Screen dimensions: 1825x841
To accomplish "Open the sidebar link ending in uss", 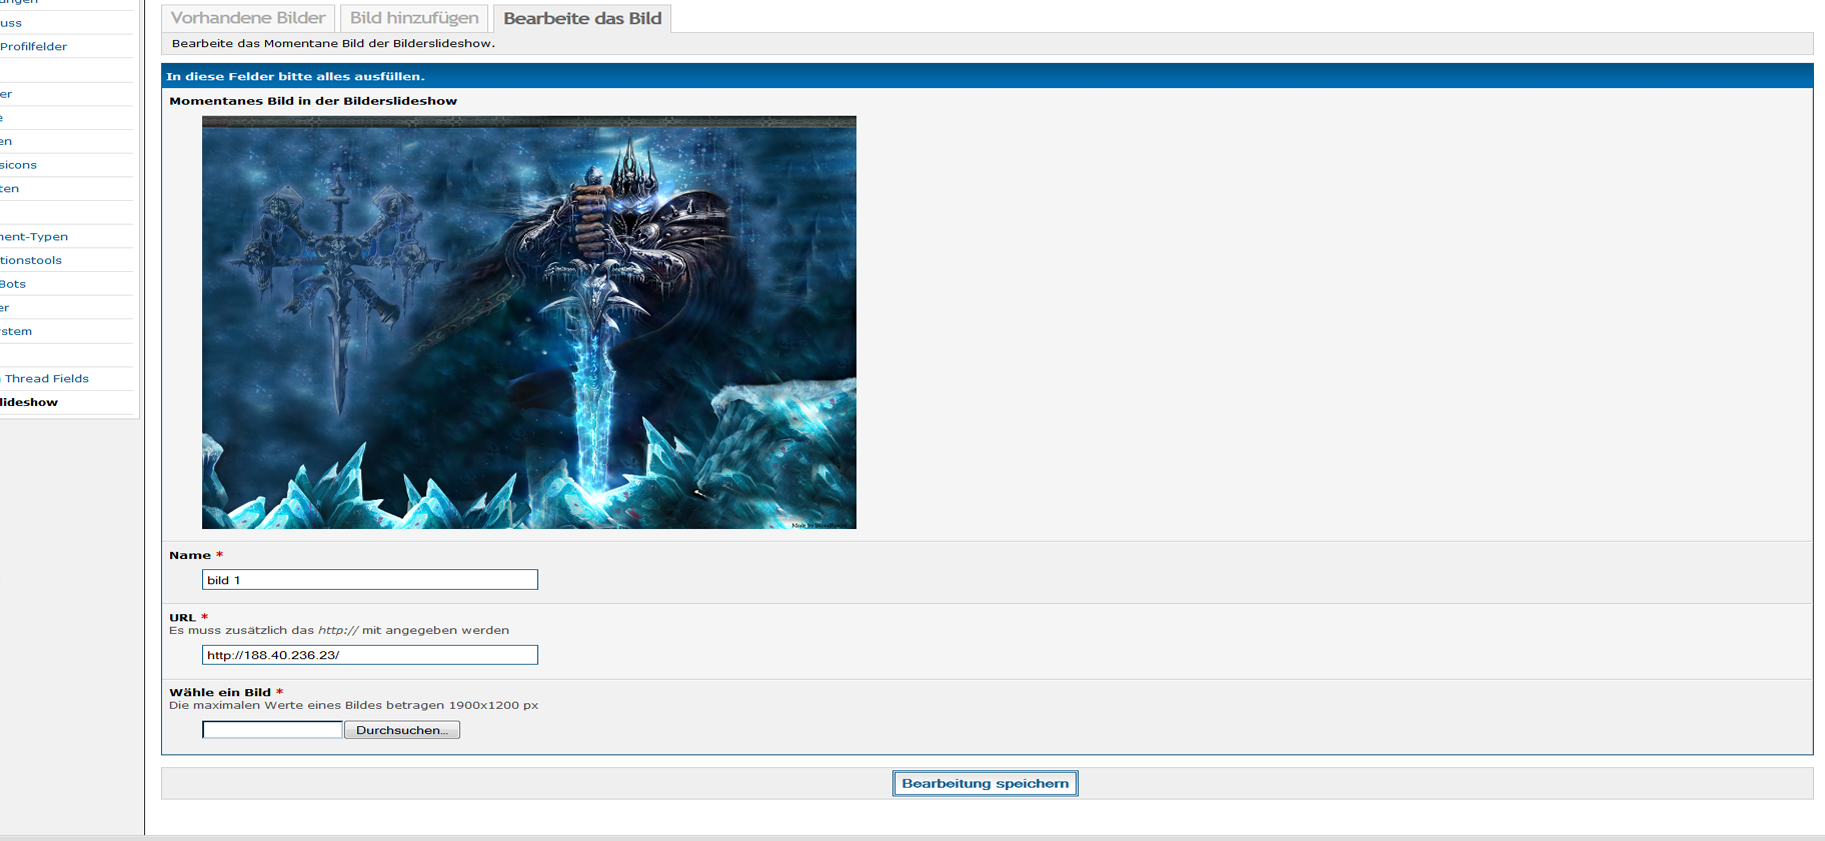I will point(11,23).
